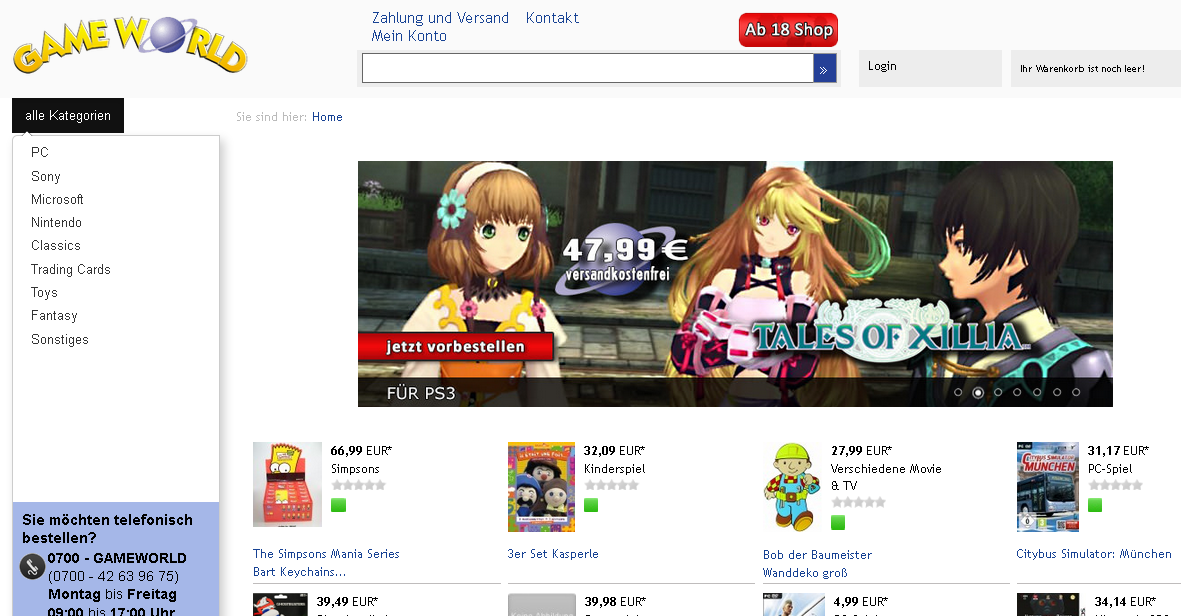Image resolution: width=1181 pixels, height=616 pixels.
Task: Open the empty Warenkorb cart box
Action: pyautogui.click(x=1096, y=69)
